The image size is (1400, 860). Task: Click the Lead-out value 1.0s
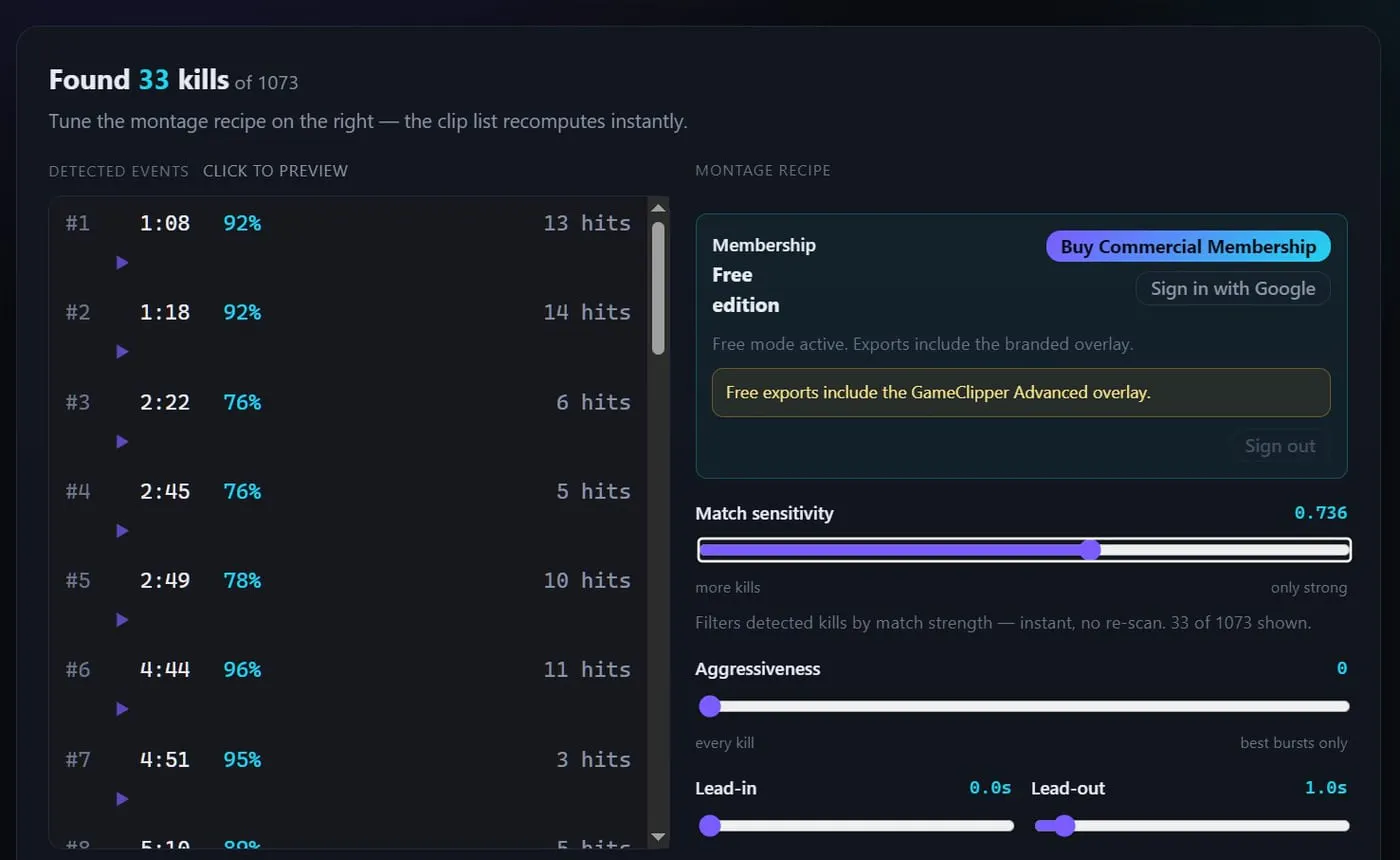coord(1326,788)
